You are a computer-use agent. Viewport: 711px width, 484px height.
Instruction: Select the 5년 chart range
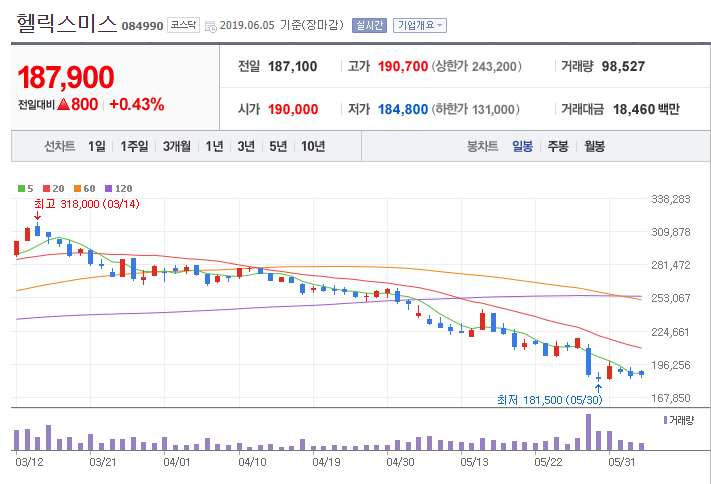click(278, 146)
